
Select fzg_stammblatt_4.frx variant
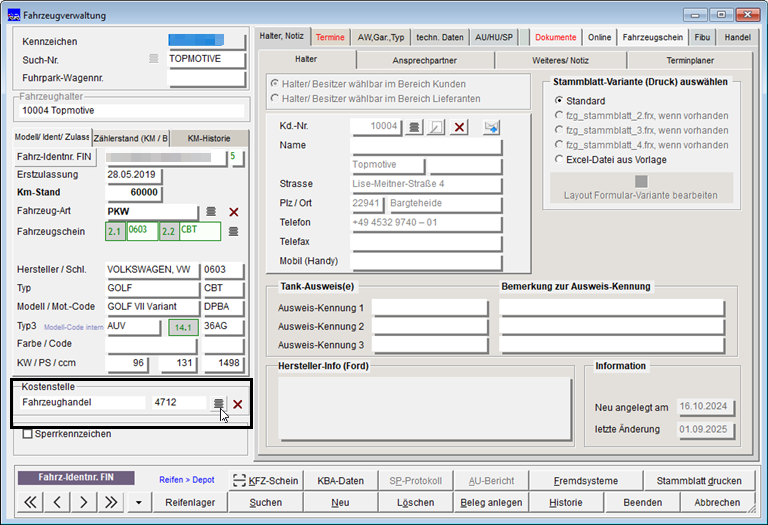point(558,144)
